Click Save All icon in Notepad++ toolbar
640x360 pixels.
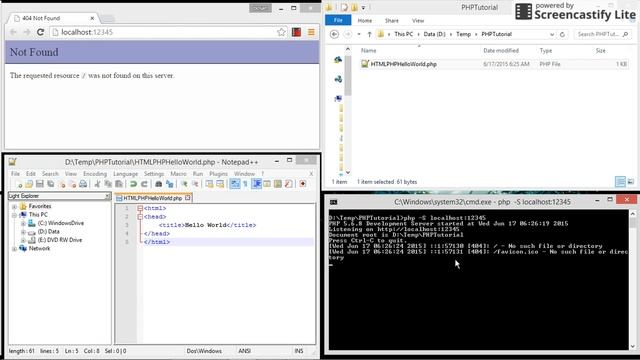[x=50, y=184]
